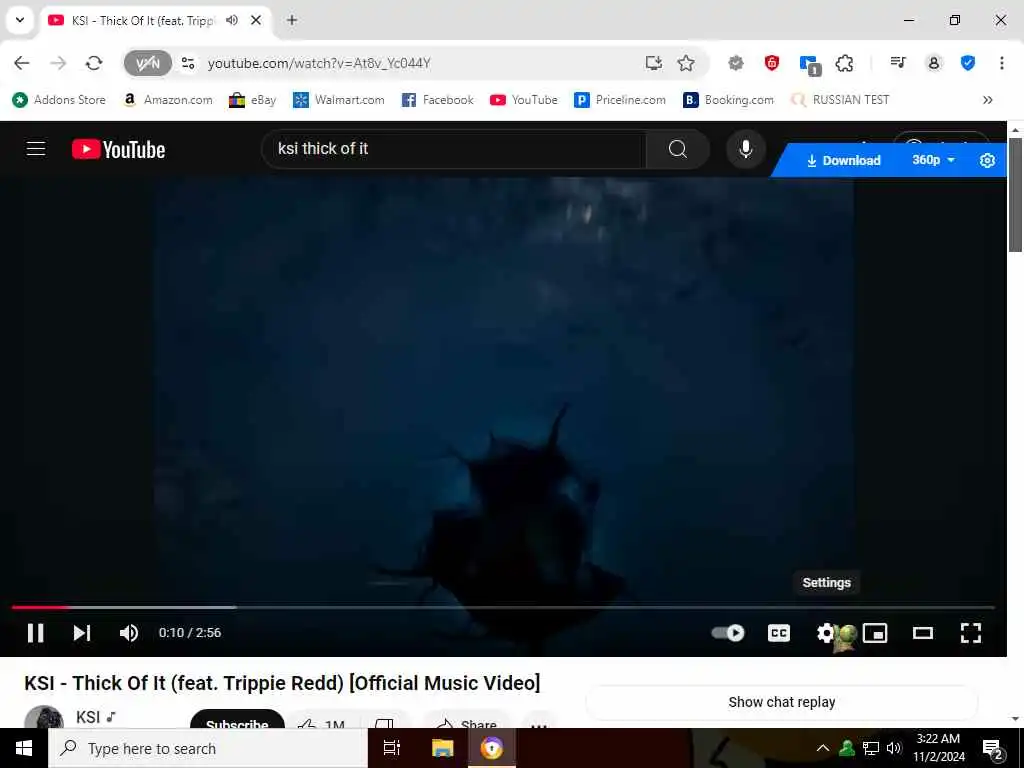The width and height of the screenshot is (1024, 768).
Task: Open the Facebook bookmark
Action: [x=438, y=100]
